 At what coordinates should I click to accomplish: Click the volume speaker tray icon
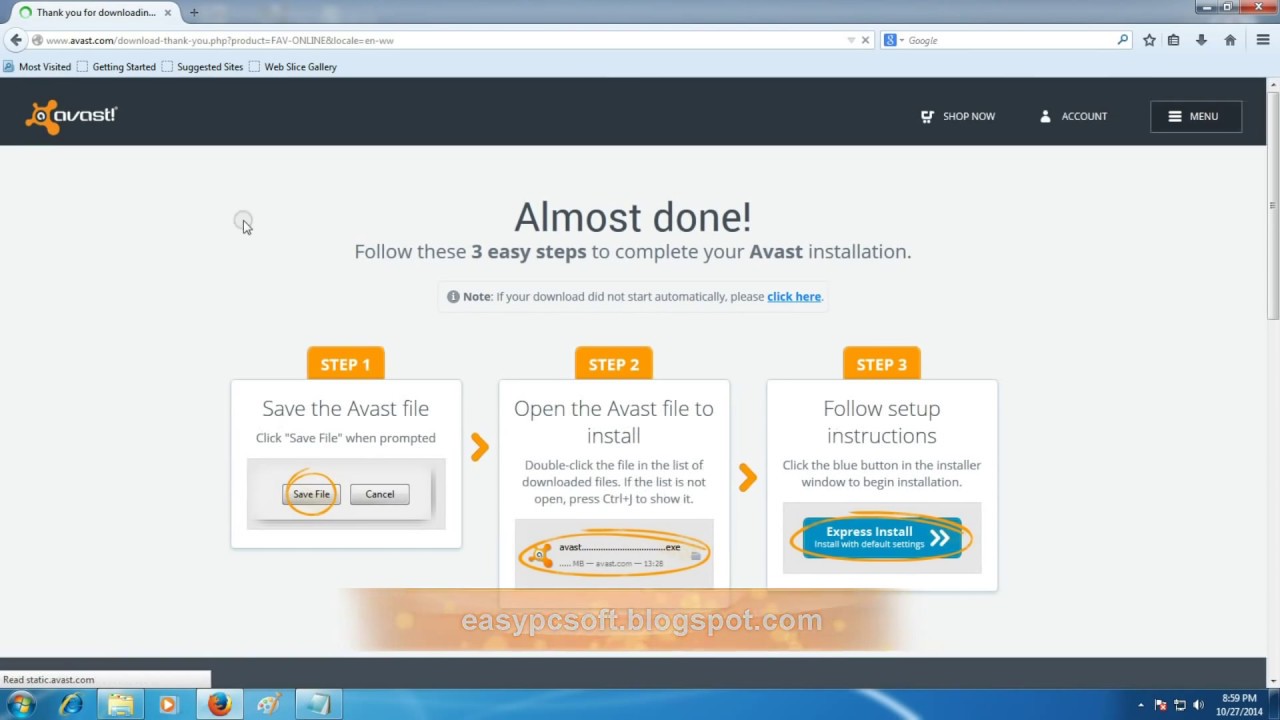pos(1198,705)
